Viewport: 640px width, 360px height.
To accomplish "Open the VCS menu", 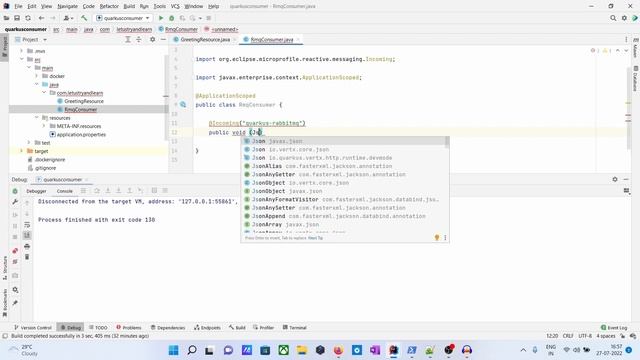I will 175,6.
